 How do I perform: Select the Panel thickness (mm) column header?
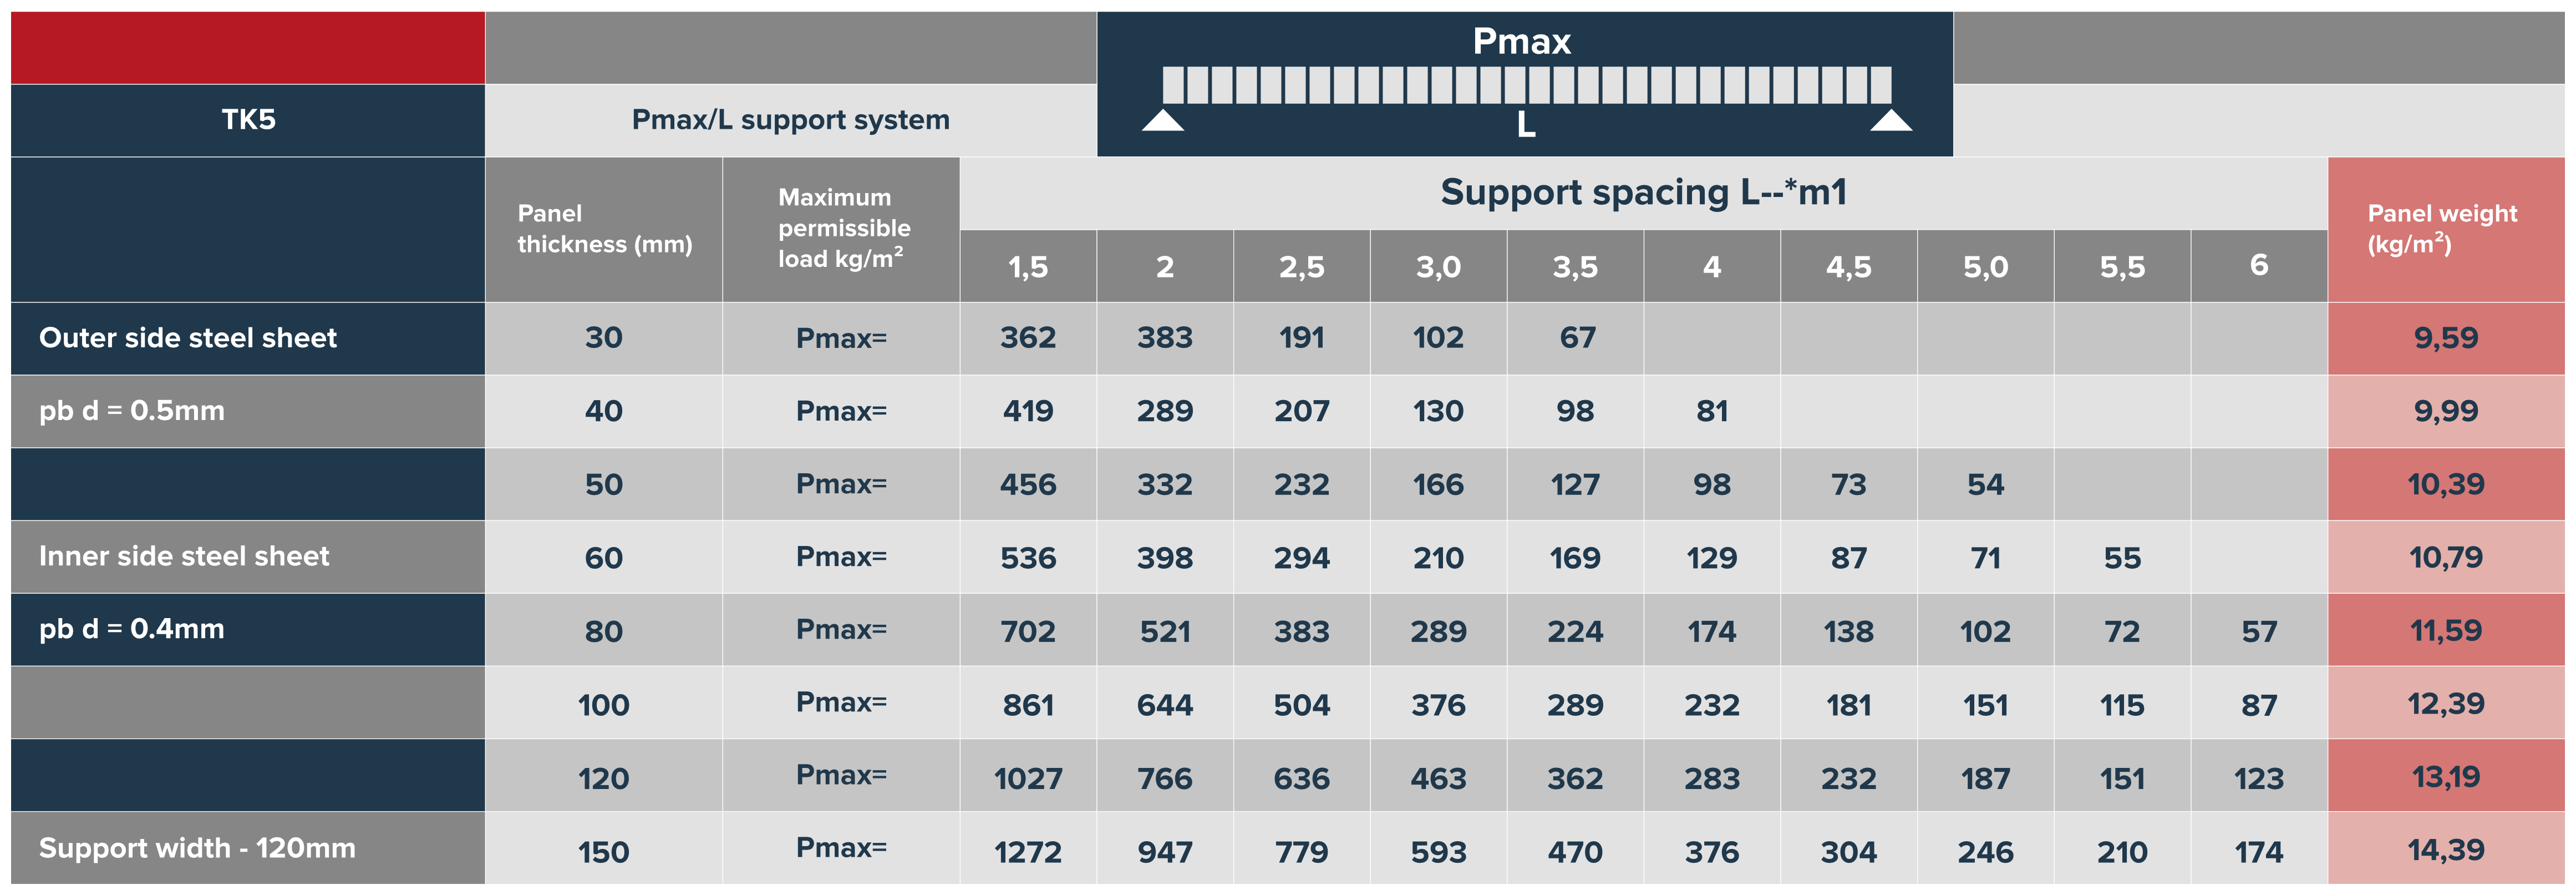pyautogui.click(x=604, y=229)
